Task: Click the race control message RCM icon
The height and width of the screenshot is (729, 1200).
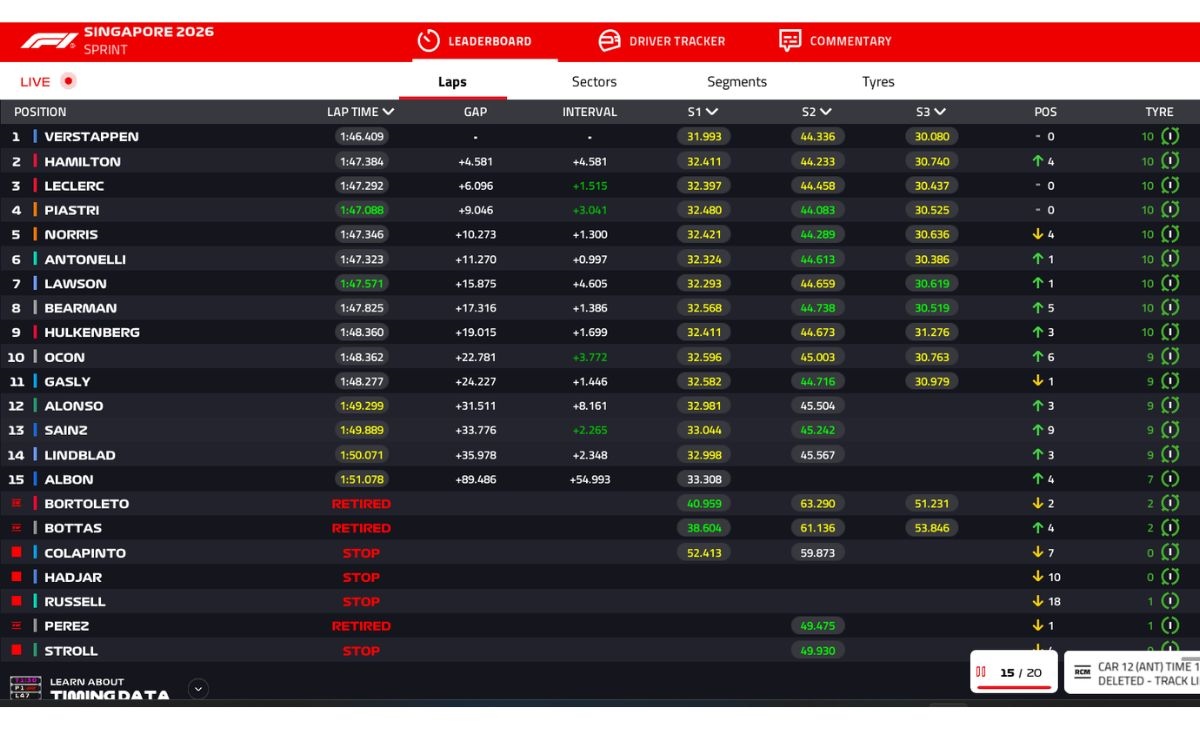Action: pos(1082,672)
